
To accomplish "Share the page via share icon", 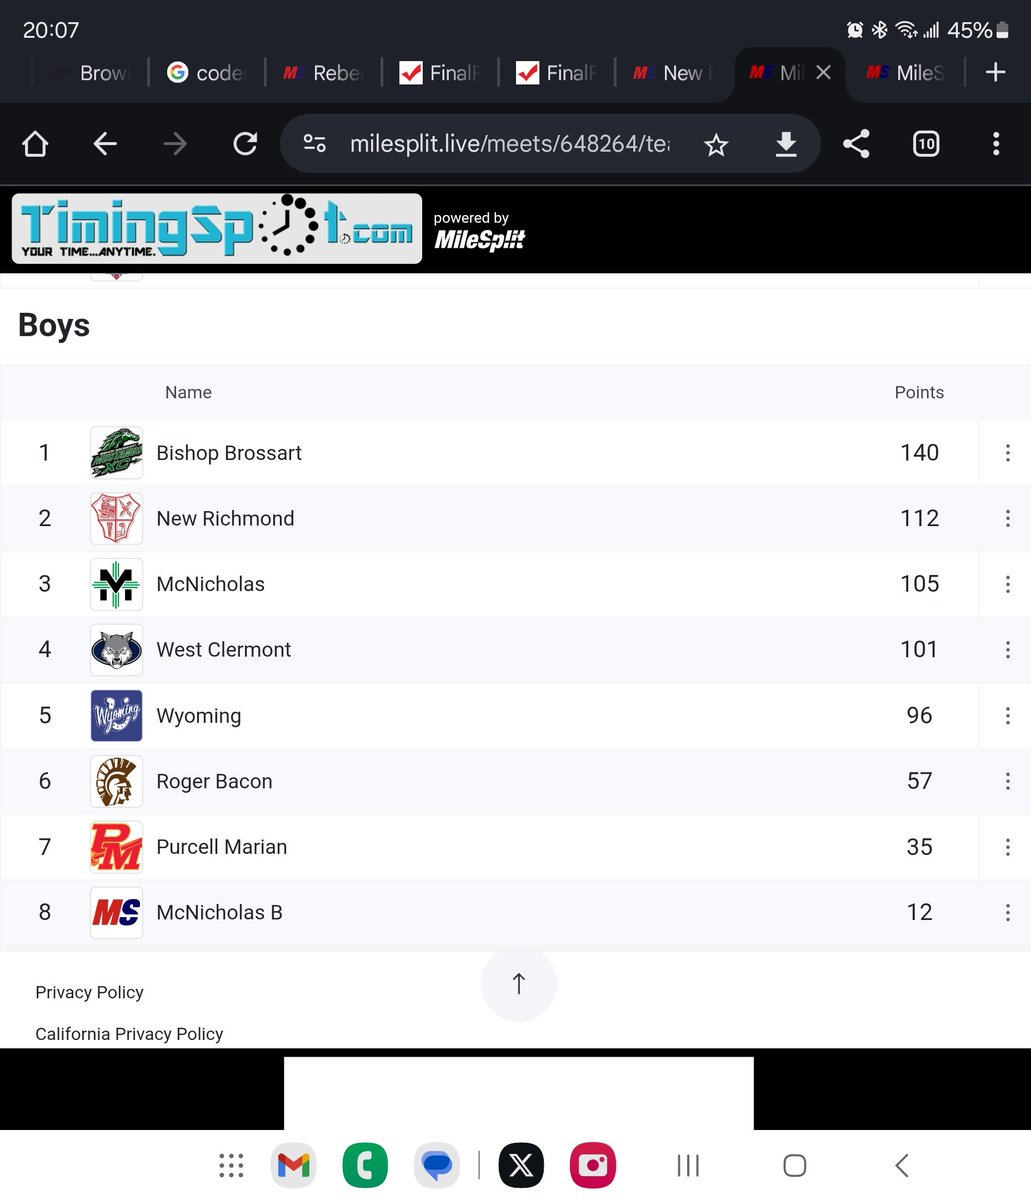I will pos(856,145).
